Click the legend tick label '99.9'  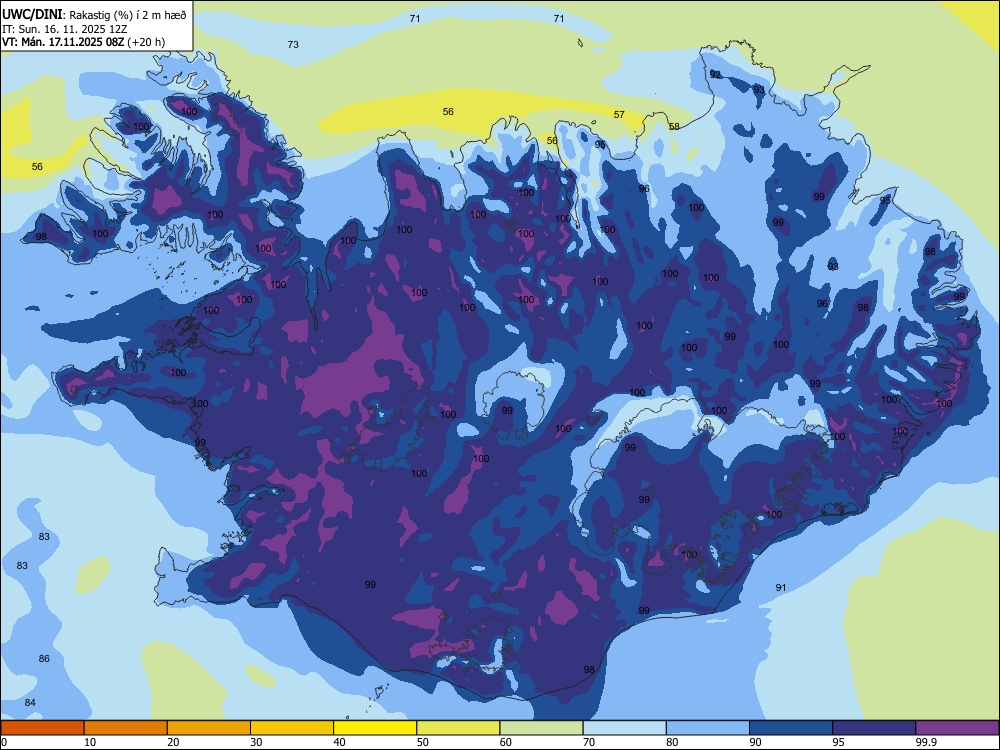click(925, 742)
